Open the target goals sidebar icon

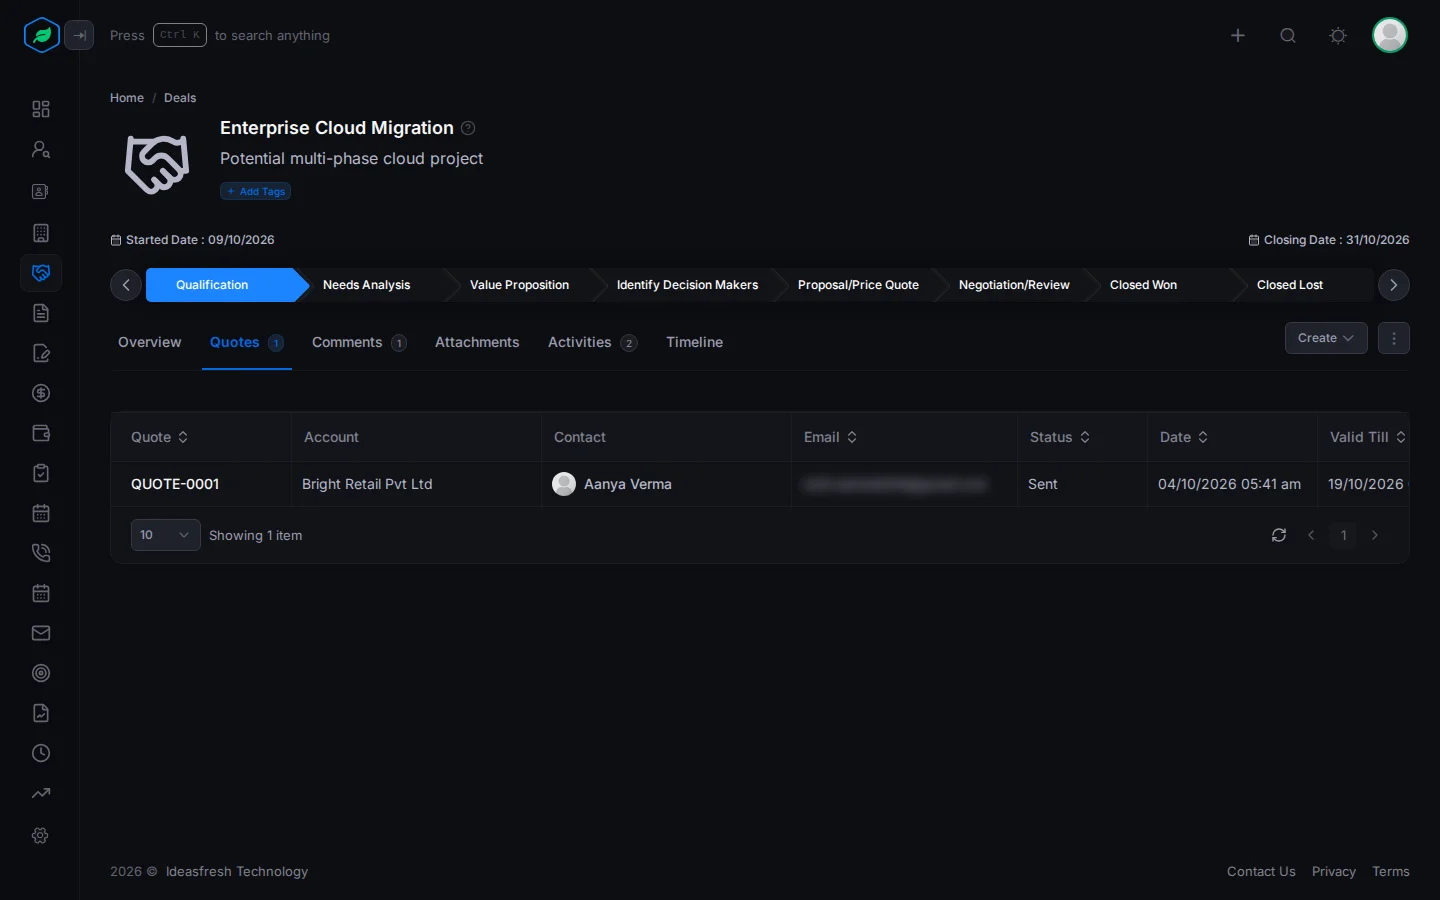tap(41, 673)
